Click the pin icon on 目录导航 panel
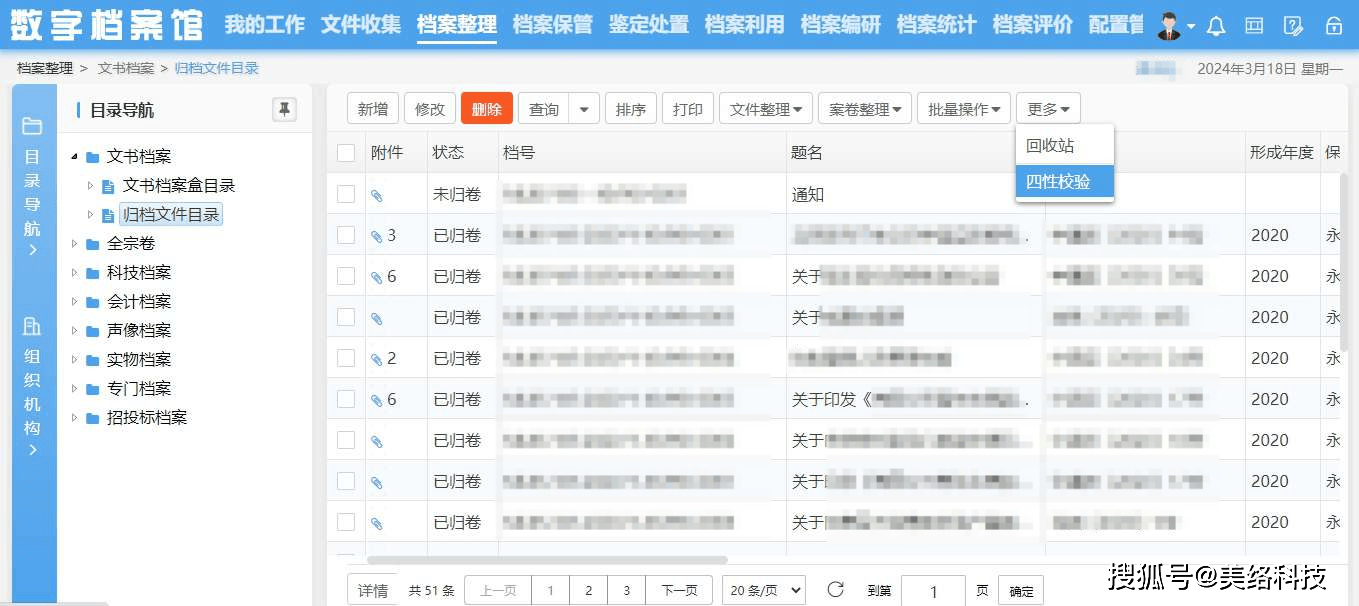 click(x=284, y=110)
